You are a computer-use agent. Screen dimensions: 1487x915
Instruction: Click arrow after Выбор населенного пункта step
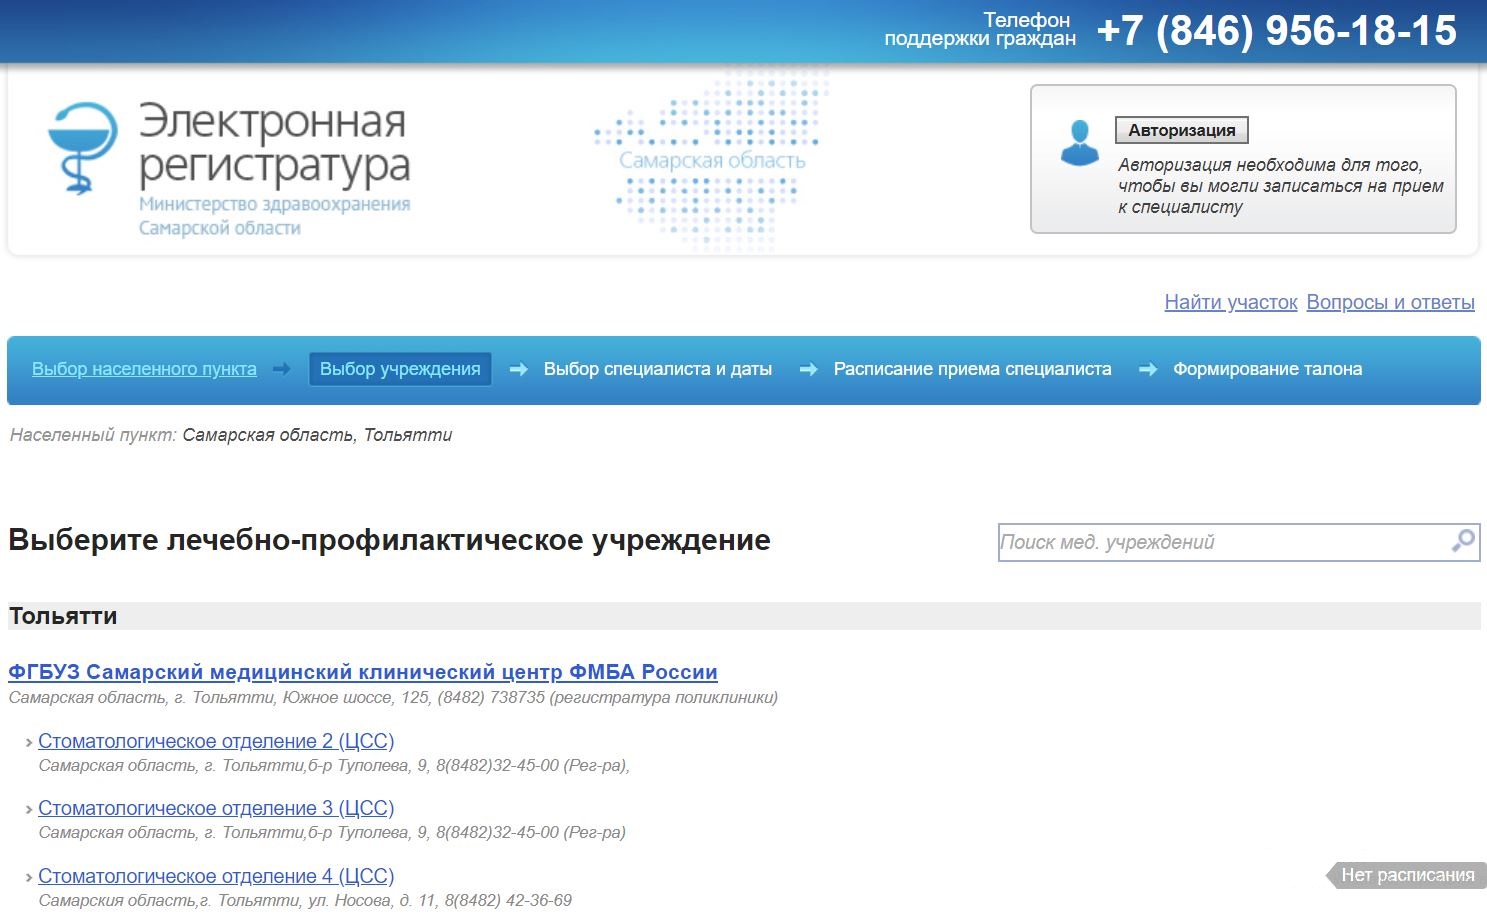coord(282,369)
